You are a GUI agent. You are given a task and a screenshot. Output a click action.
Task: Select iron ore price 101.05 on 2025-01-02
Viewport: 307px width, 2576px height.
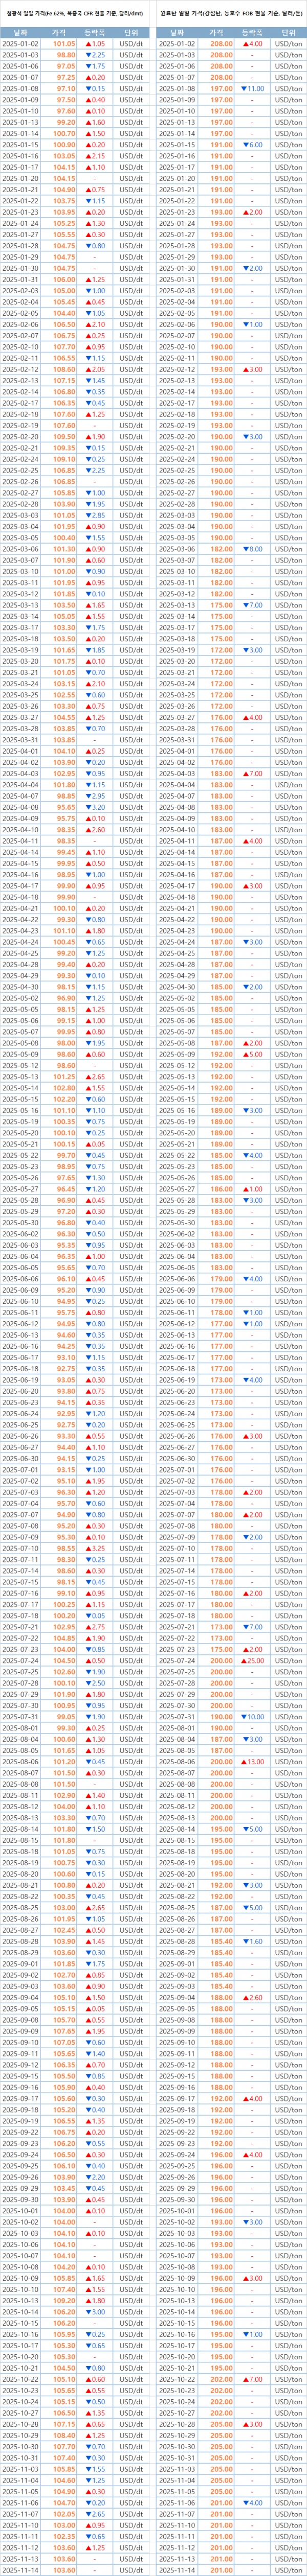pos(64,44)
